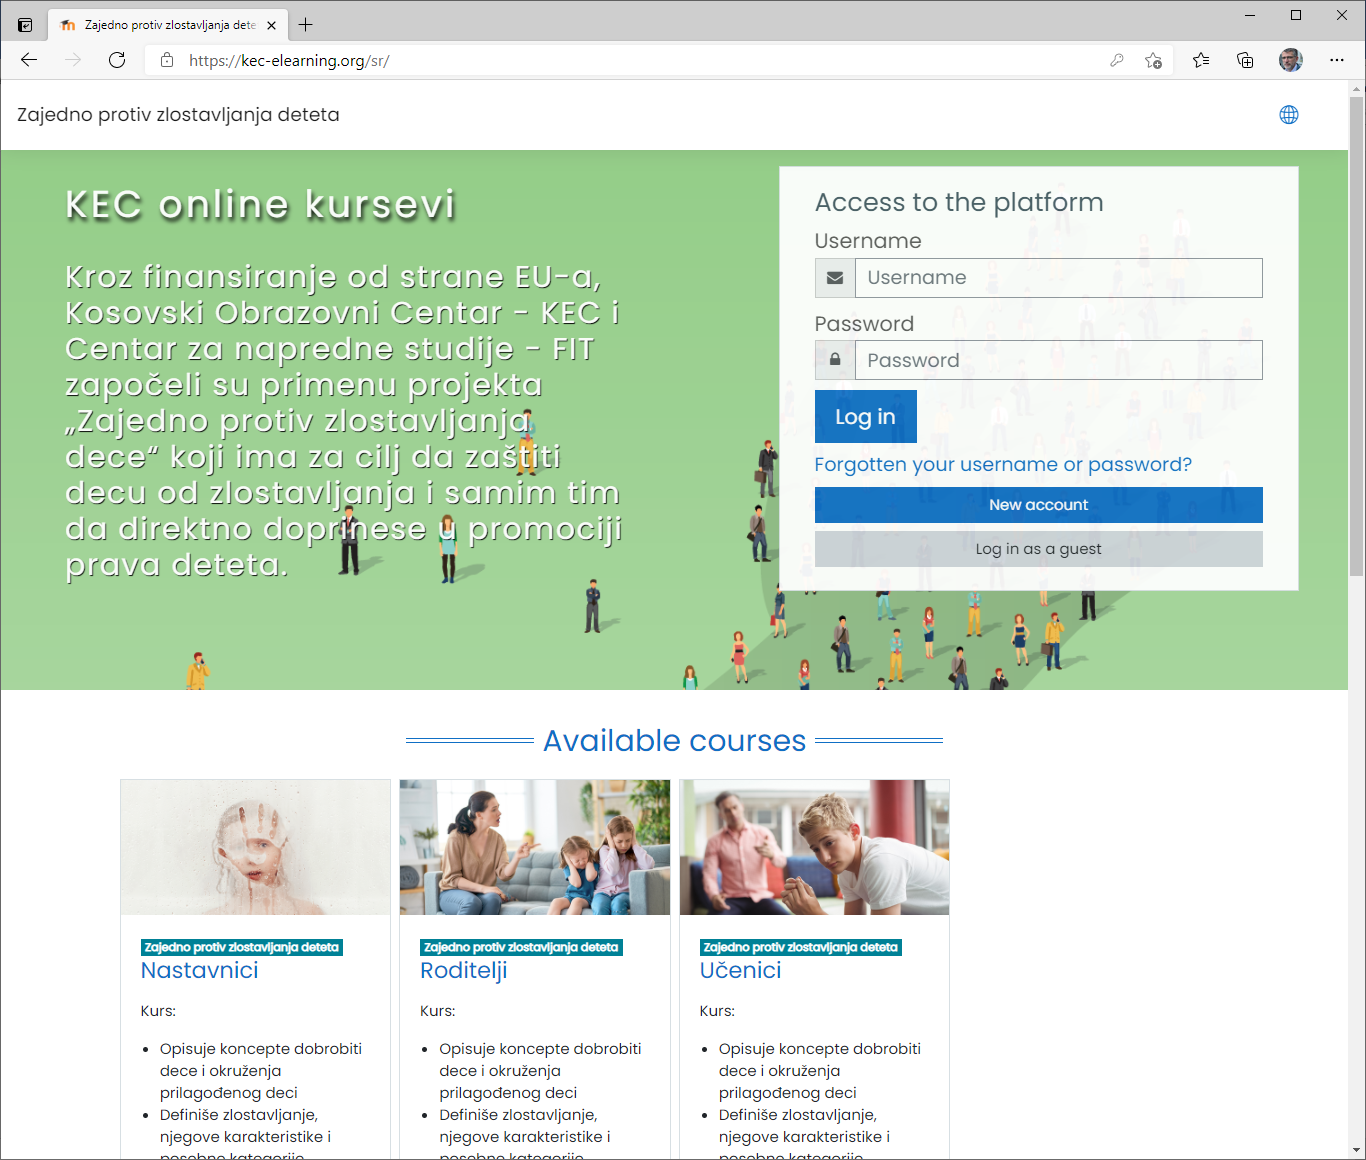Open the Collections icon in toolbar
Screen dimensions: 1366x1160
[x=1245, y=60]
